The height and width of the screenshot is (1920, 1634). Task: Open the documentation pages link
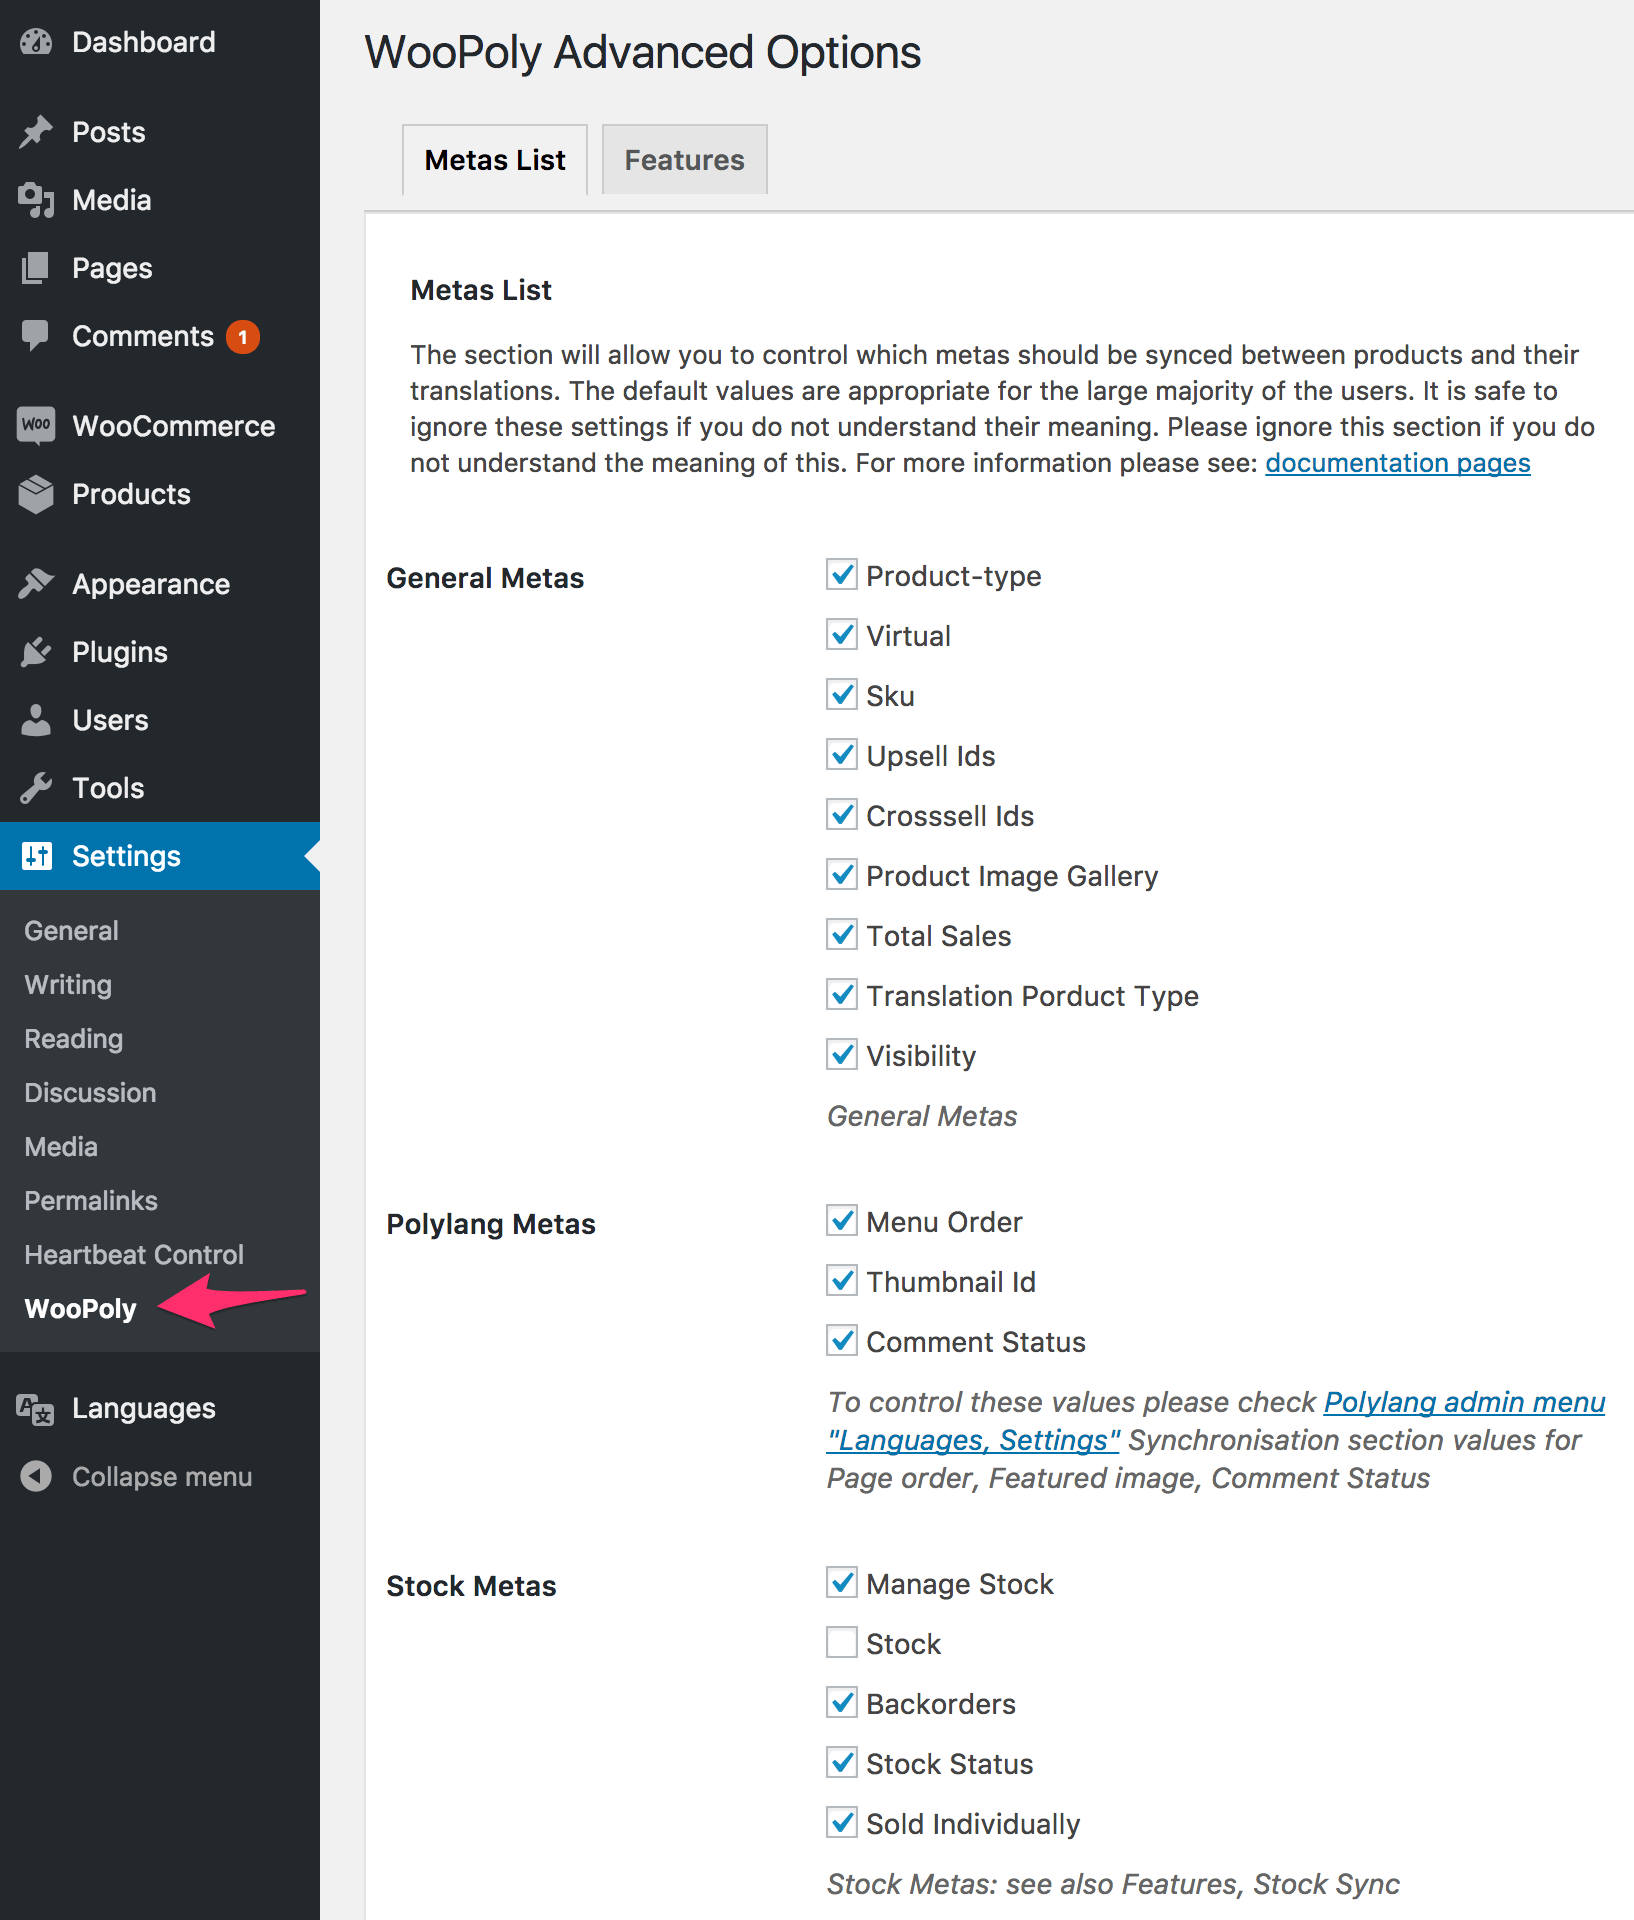pyautogui.click(x=1396, y=463)
